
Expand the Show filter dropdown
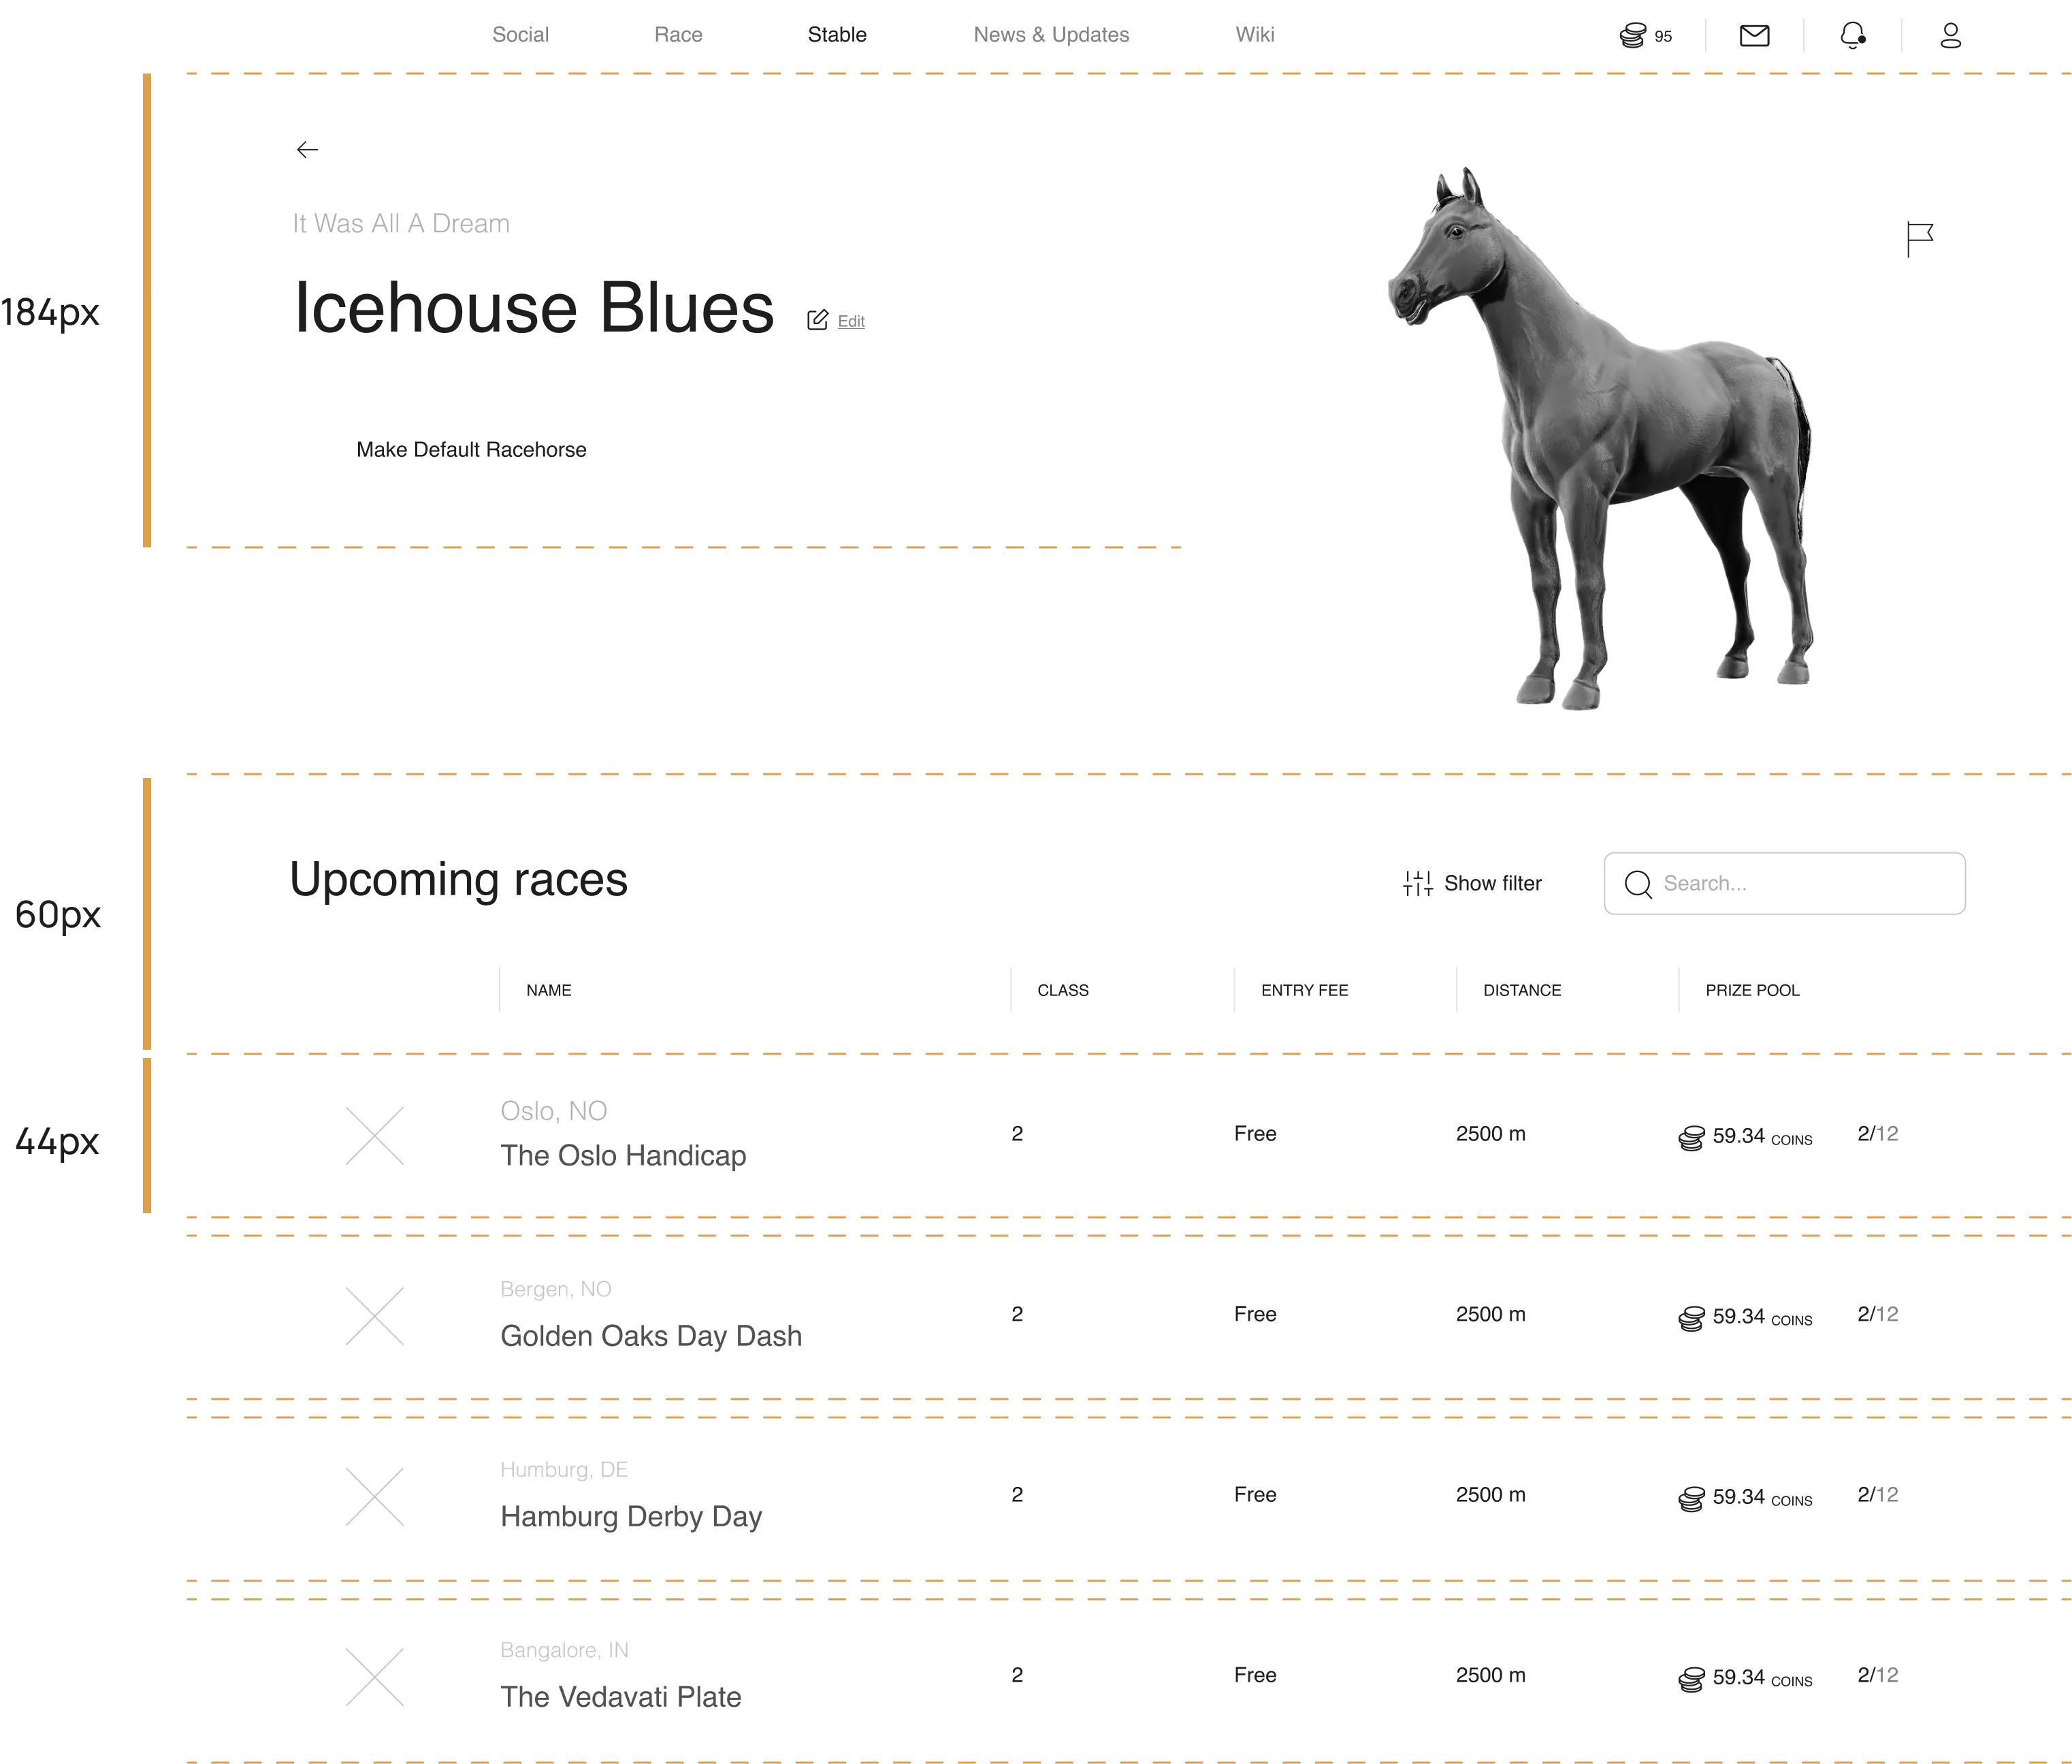tap(1470, 884)
